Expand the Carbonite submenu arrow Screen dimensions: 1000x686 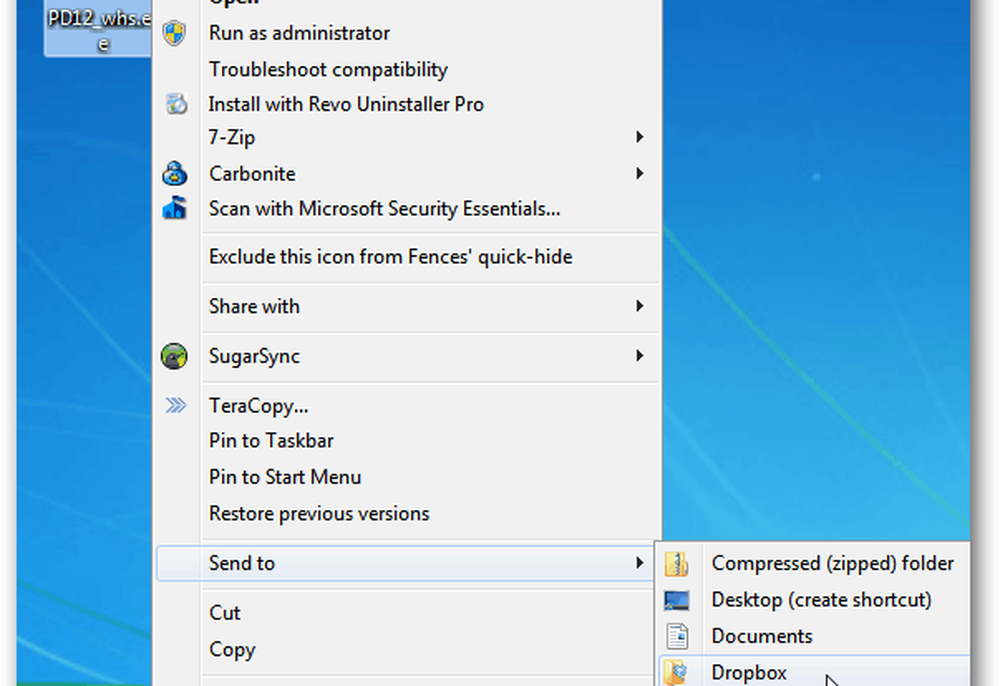pyautogui.click(x=639, y=173)
